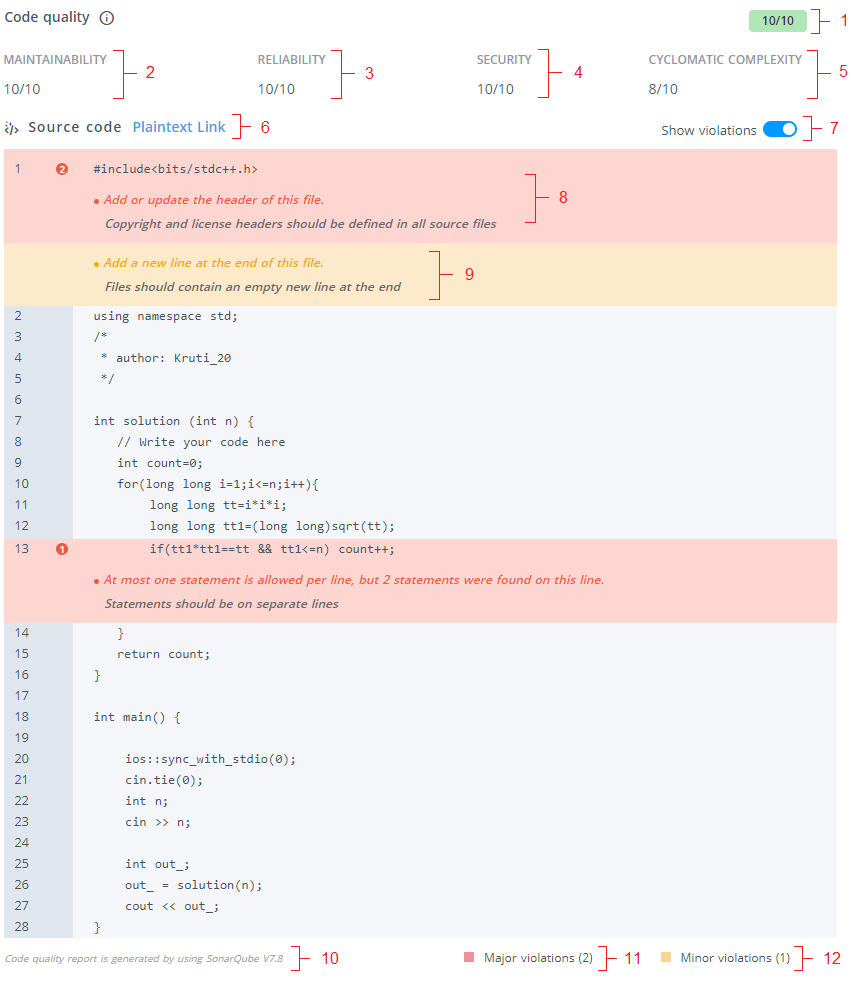
Task: Click the violation count badge on line 1
Action: click(x=62, y=169)
